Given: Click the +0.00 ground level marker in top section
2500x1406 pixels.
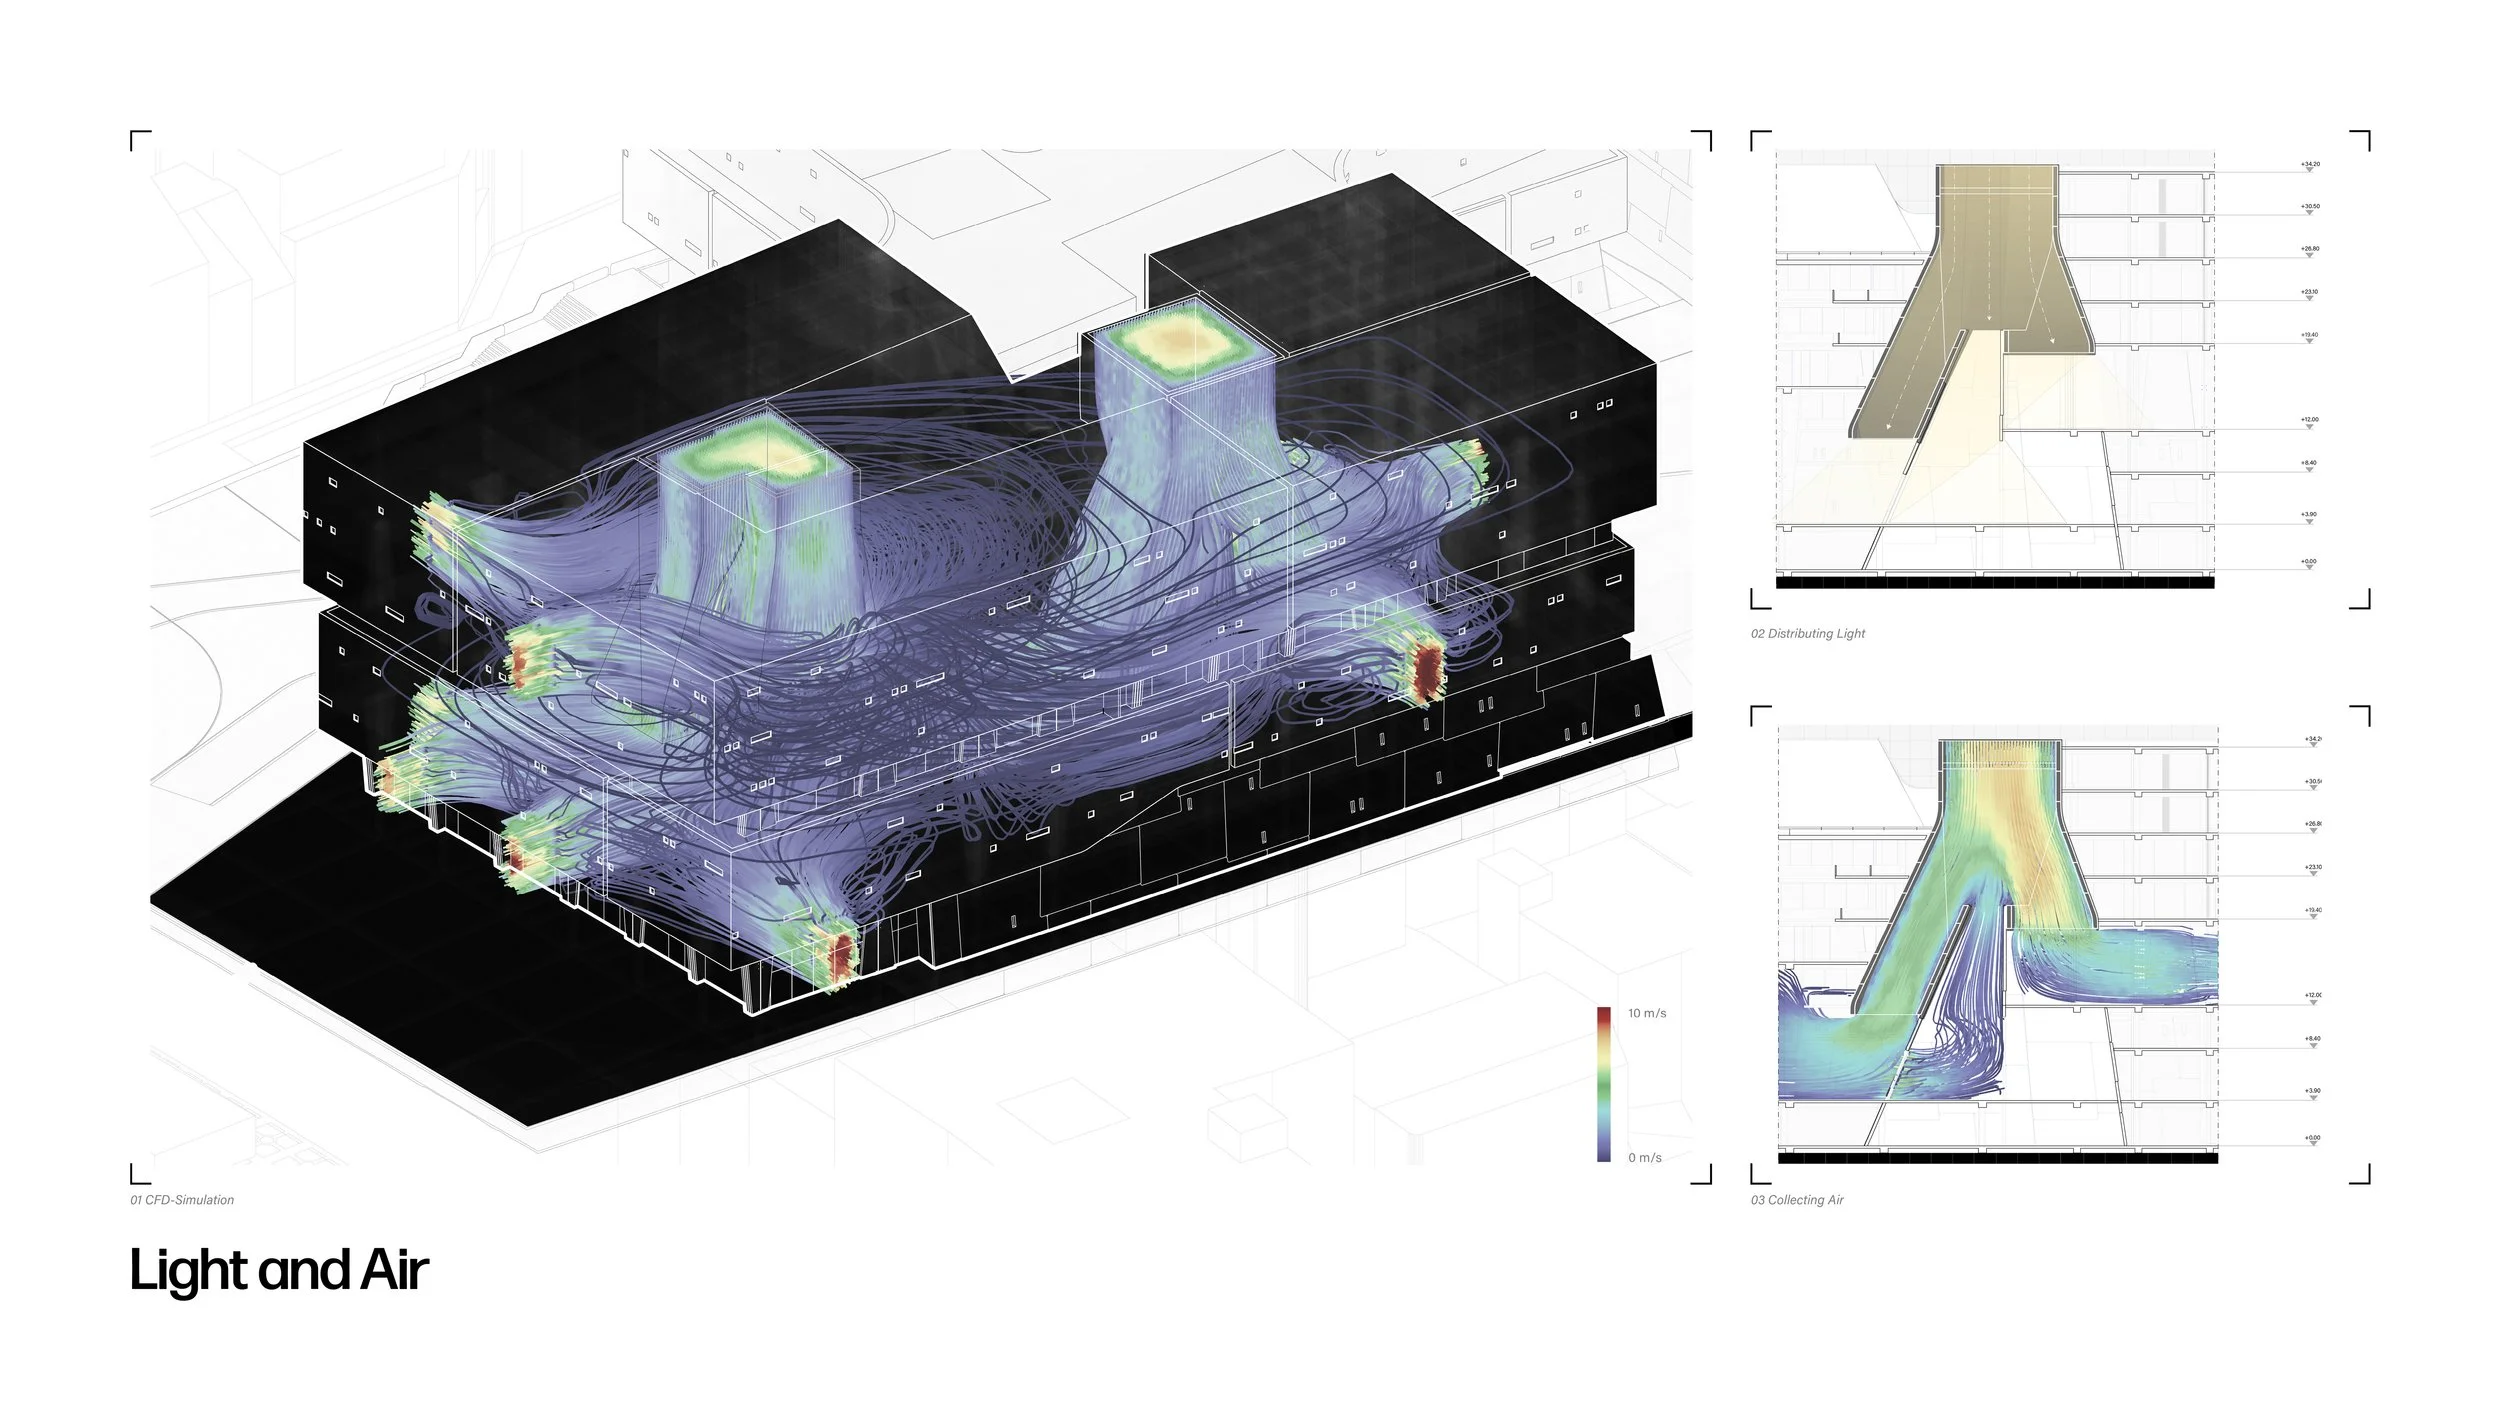Looking at the screenshot, I should (2309, 562).
